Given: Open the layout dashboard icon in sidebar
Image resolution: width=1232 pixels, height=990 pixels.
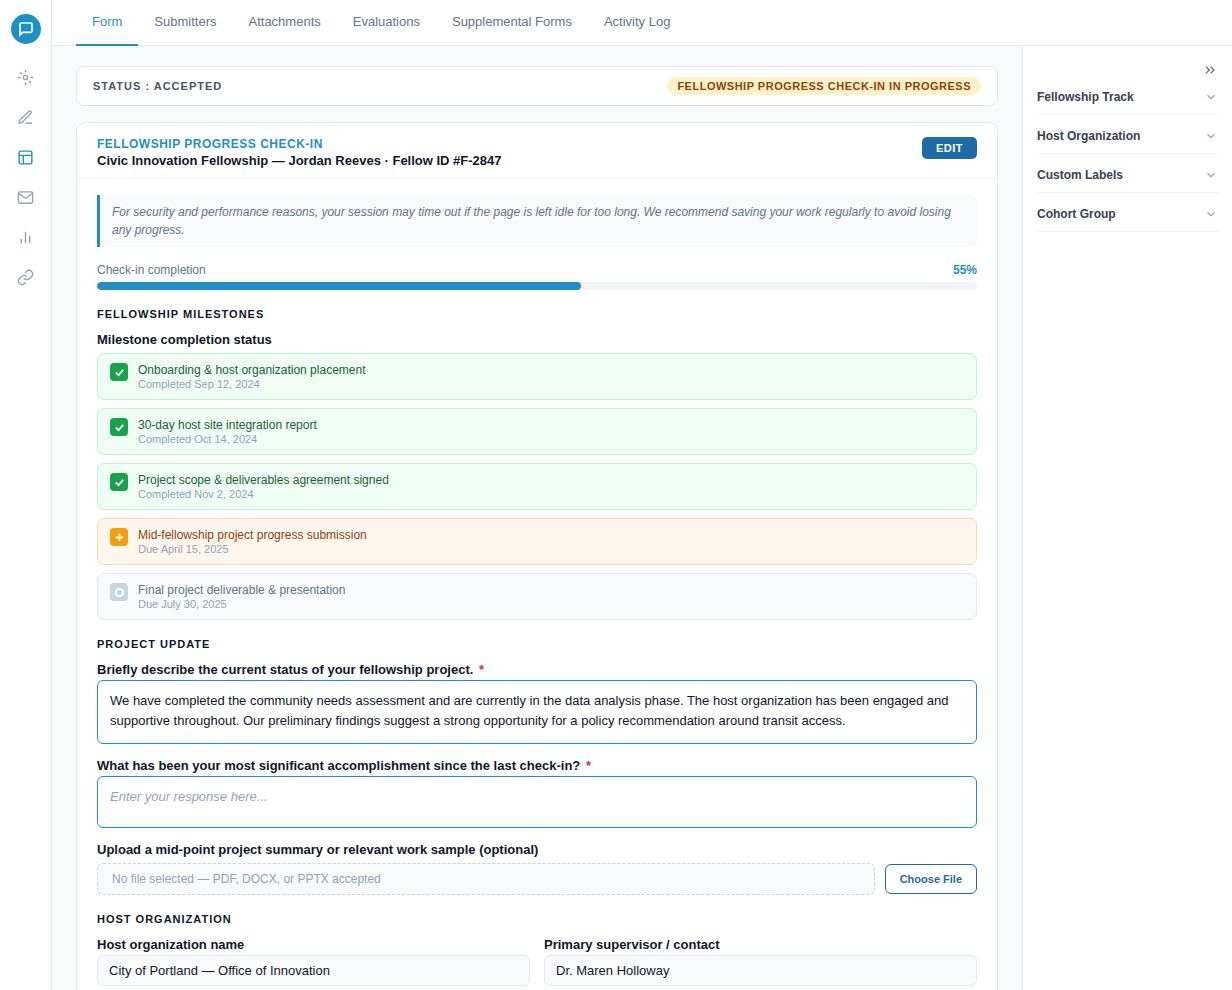Looking at the screenshot, I should click(25, 157).
